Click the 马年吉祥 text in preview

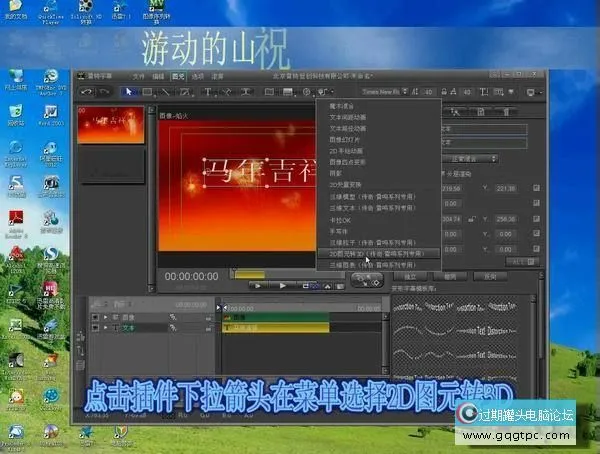coord(262,171)
